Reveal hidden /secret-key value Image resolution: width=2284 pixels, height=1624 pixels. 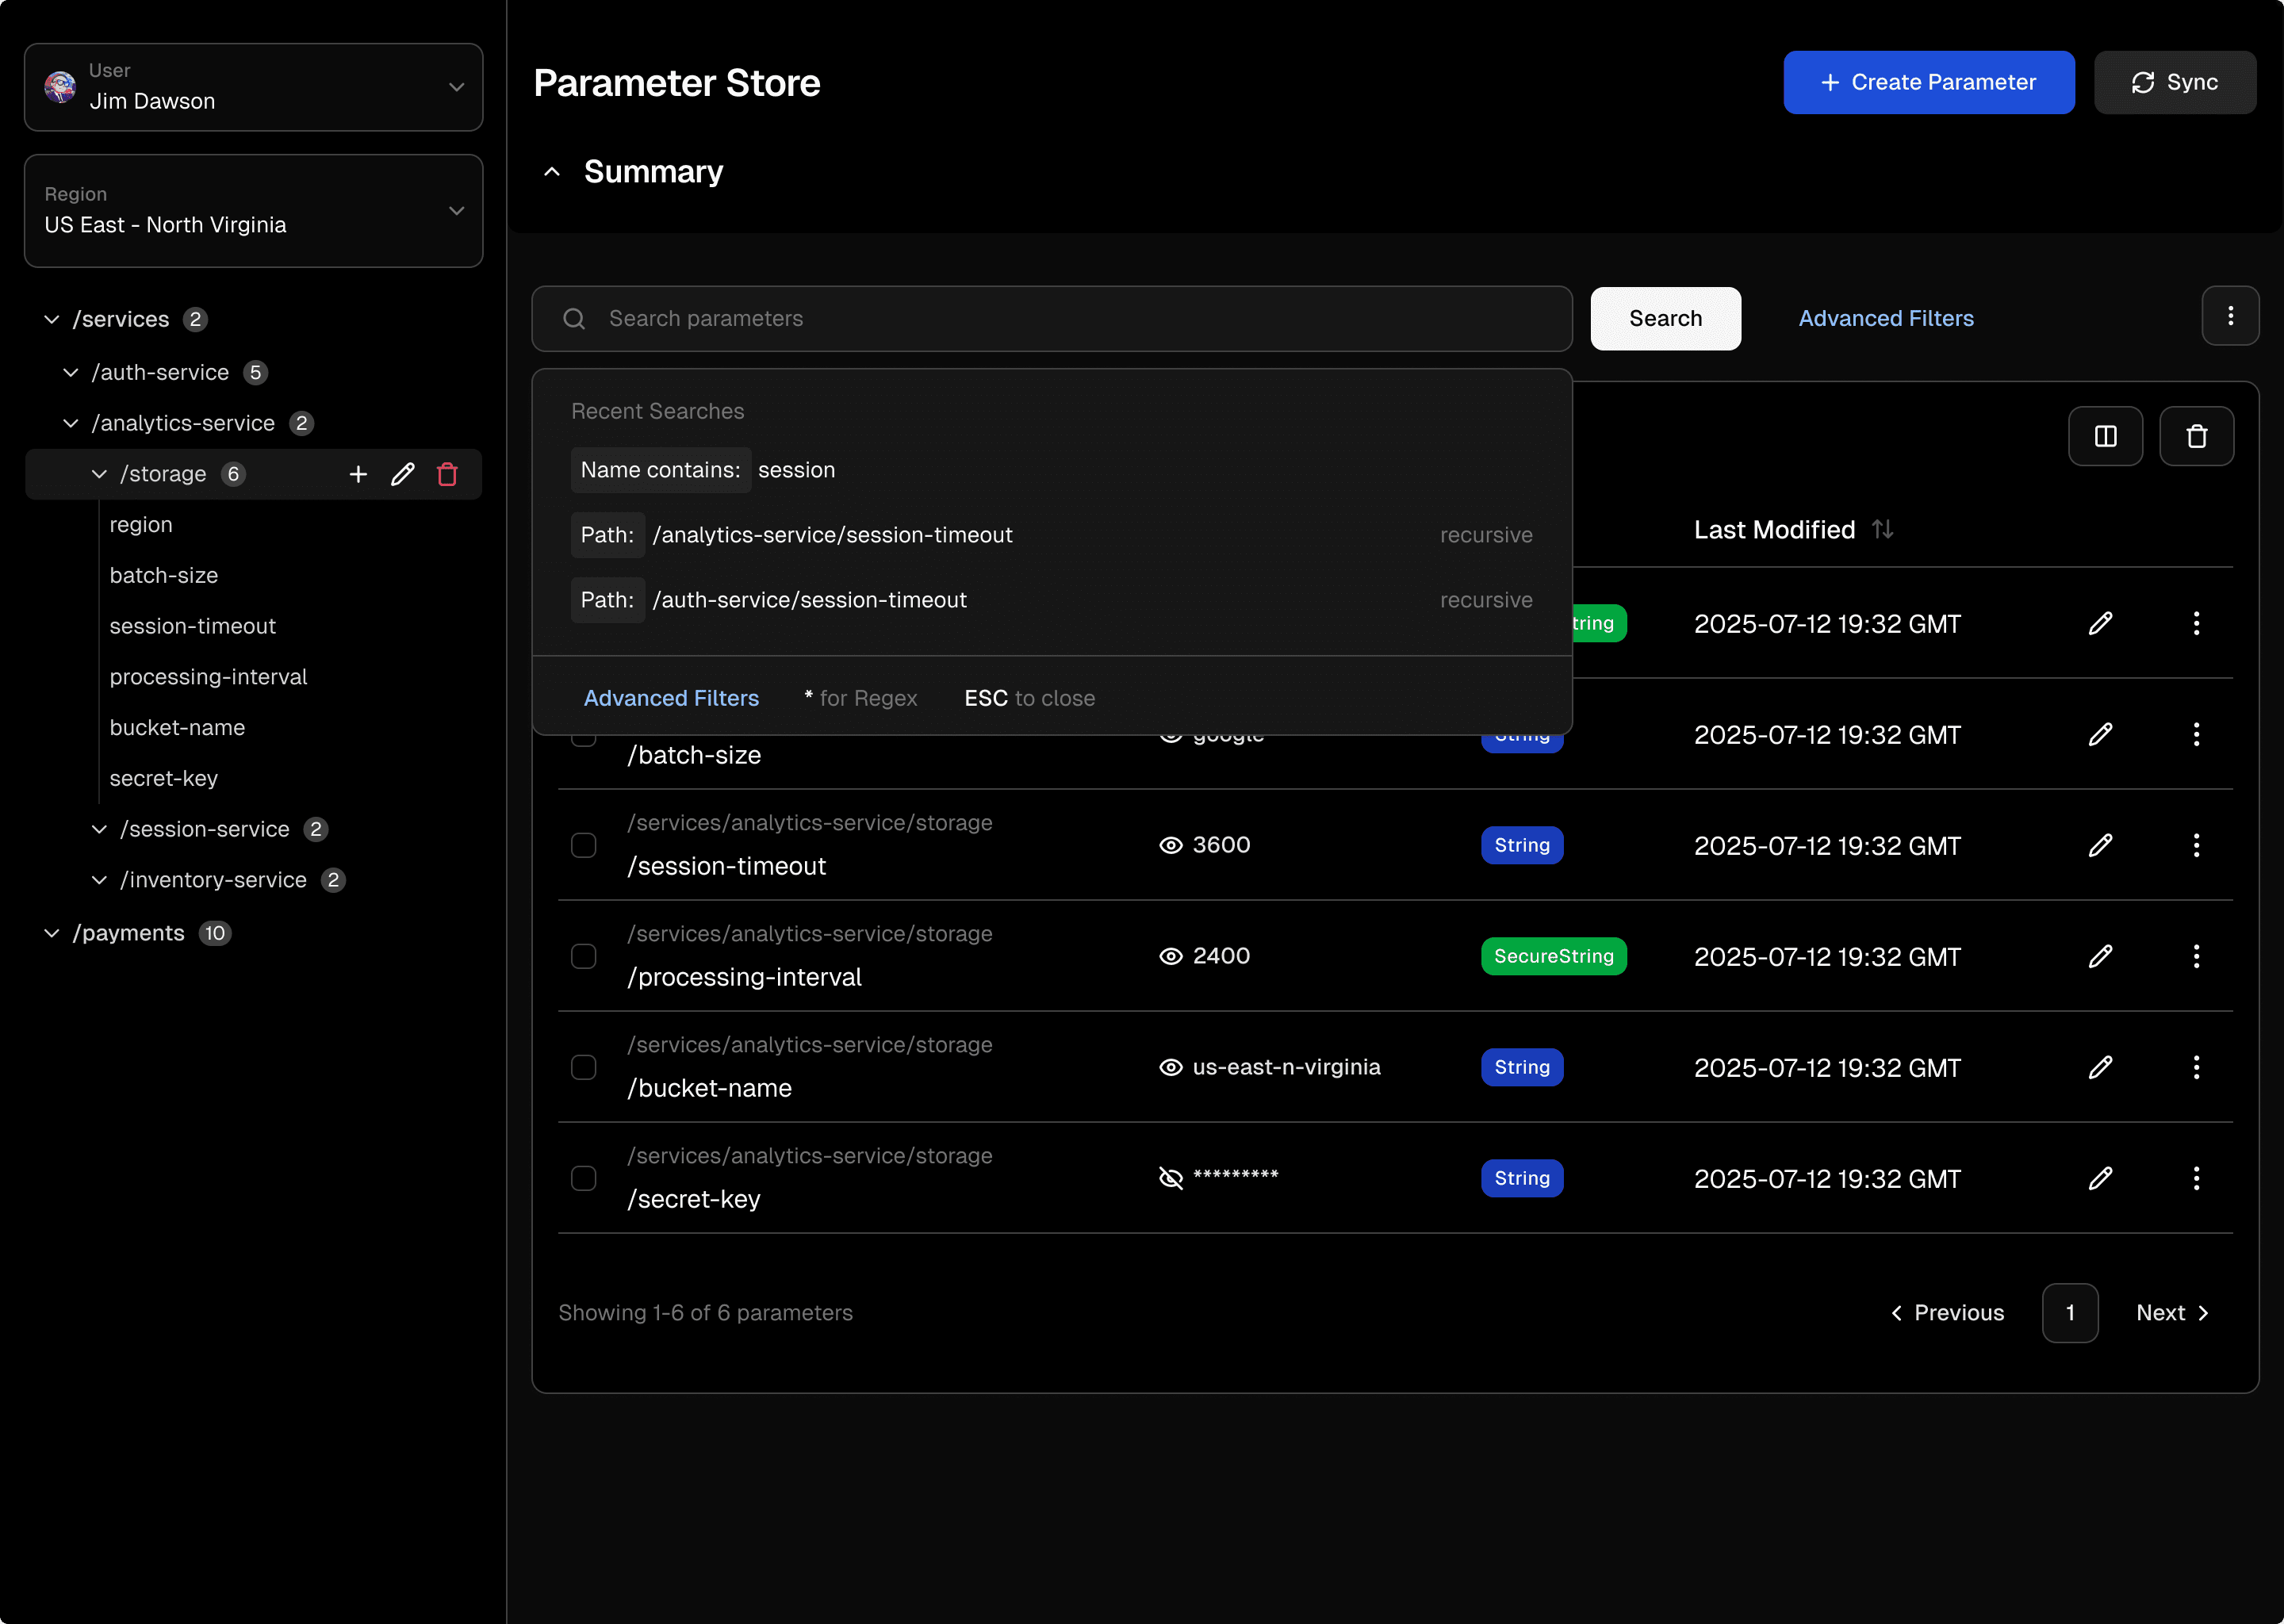click(x=1170, y=1178)
